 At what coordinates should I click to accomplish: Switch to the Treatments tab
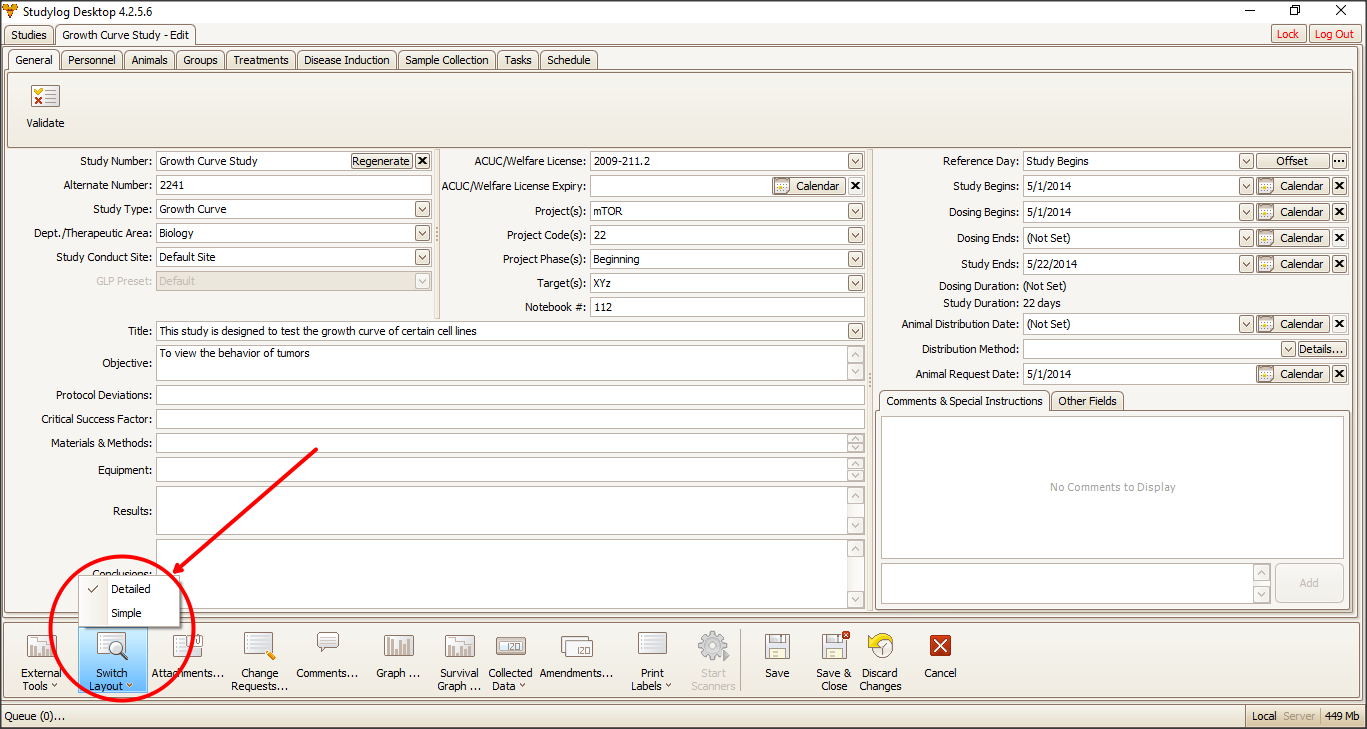261,60
